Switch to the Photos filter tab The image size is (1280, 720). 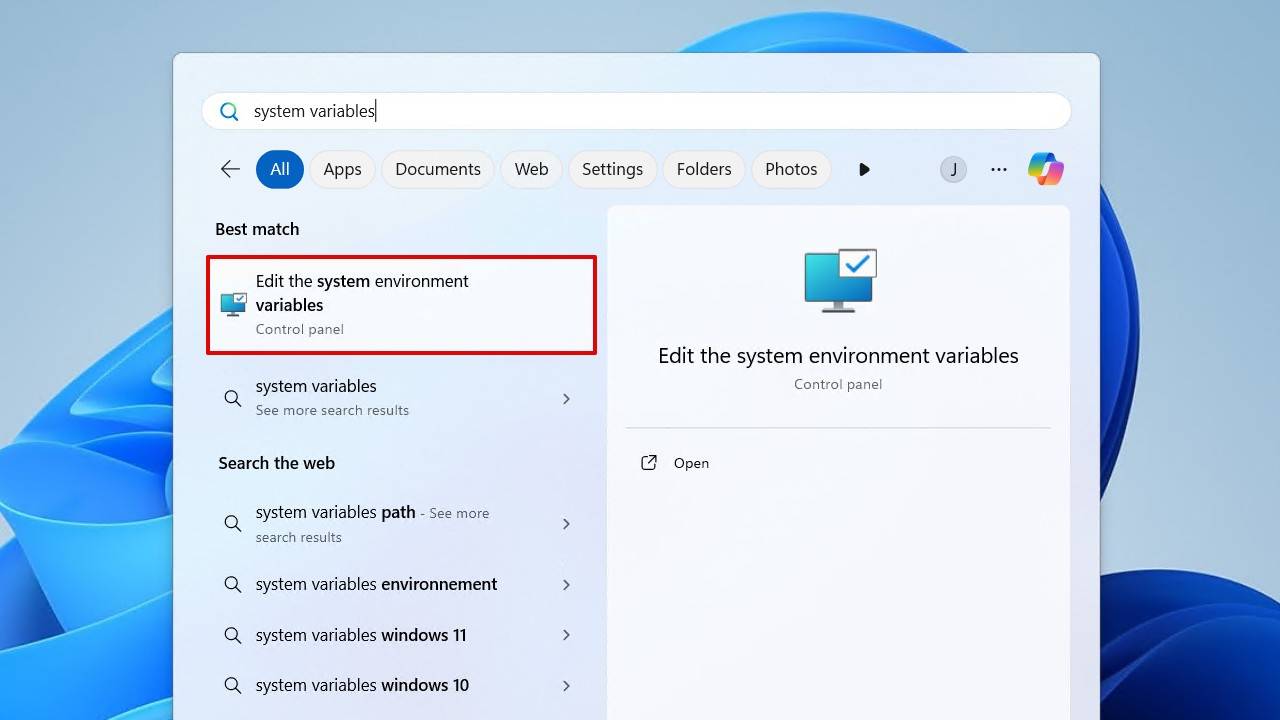791,169
